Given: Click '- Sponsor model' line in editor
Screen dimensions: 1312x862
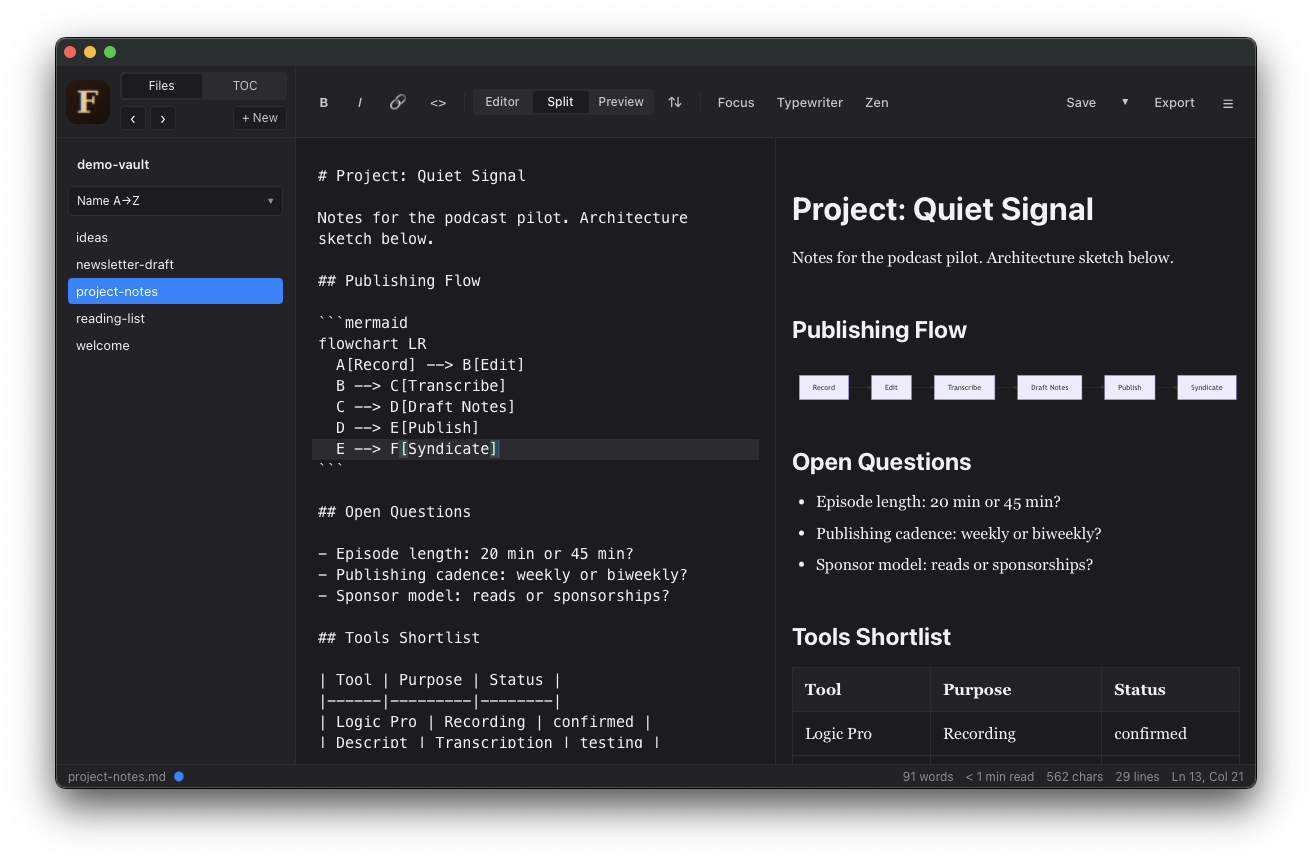Looking at the screenshot, I should (494, 596).
